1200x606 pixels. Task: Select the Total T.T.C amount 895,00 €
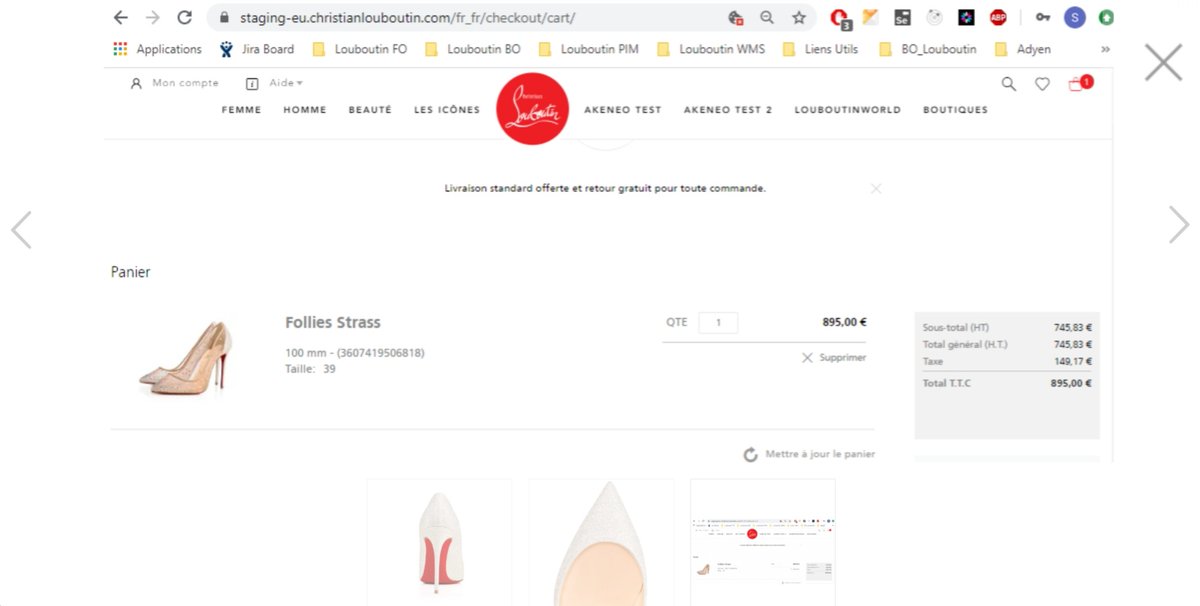pos(1071,383)
